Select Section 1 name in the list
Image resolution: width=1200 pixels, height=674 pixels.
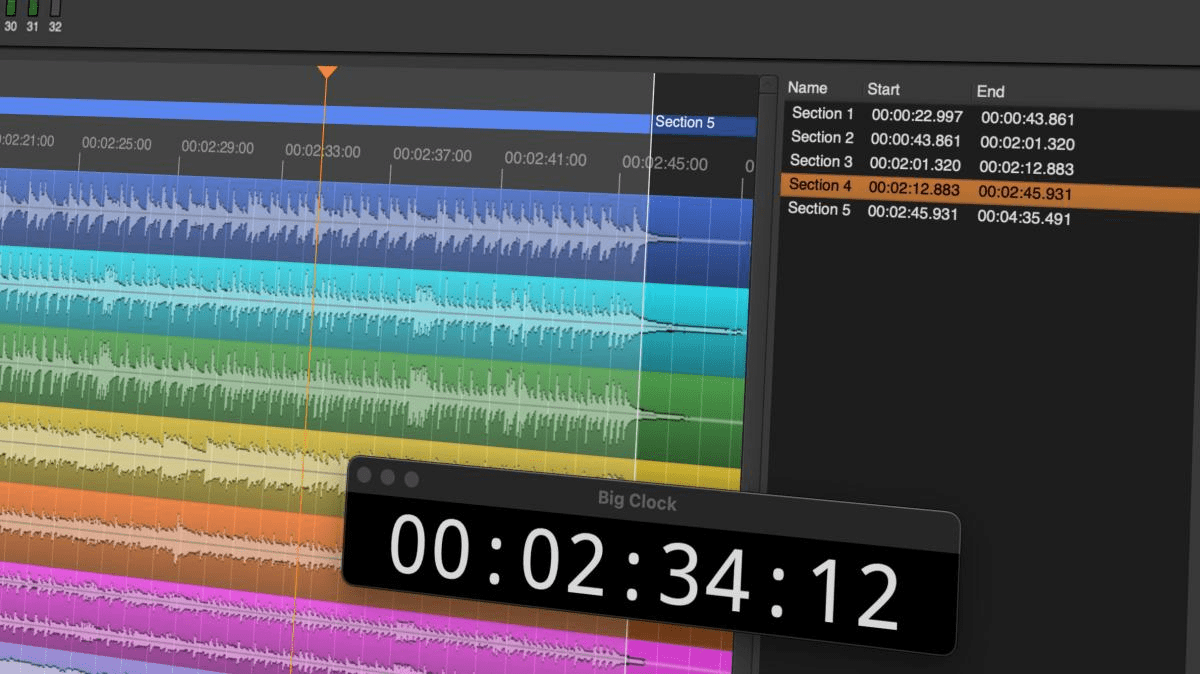point(823,114)
